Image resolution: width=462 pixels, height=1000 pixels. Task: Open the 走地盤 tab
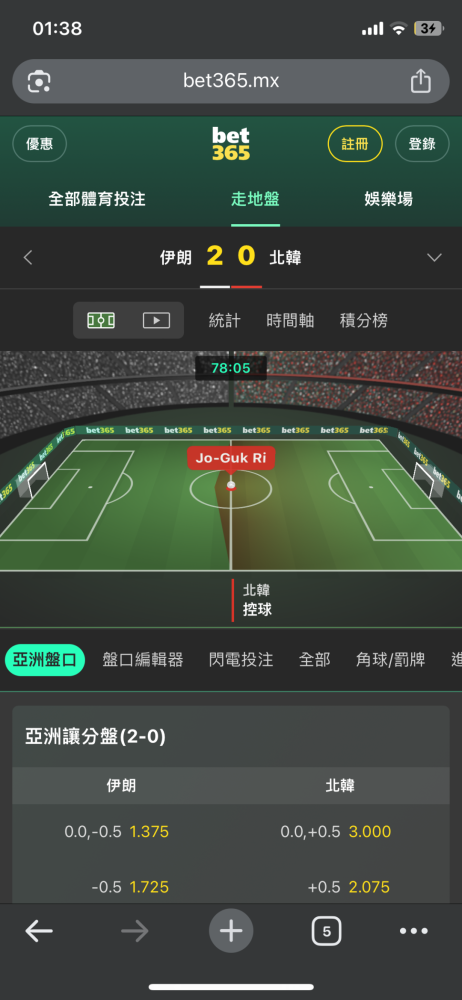255,199
